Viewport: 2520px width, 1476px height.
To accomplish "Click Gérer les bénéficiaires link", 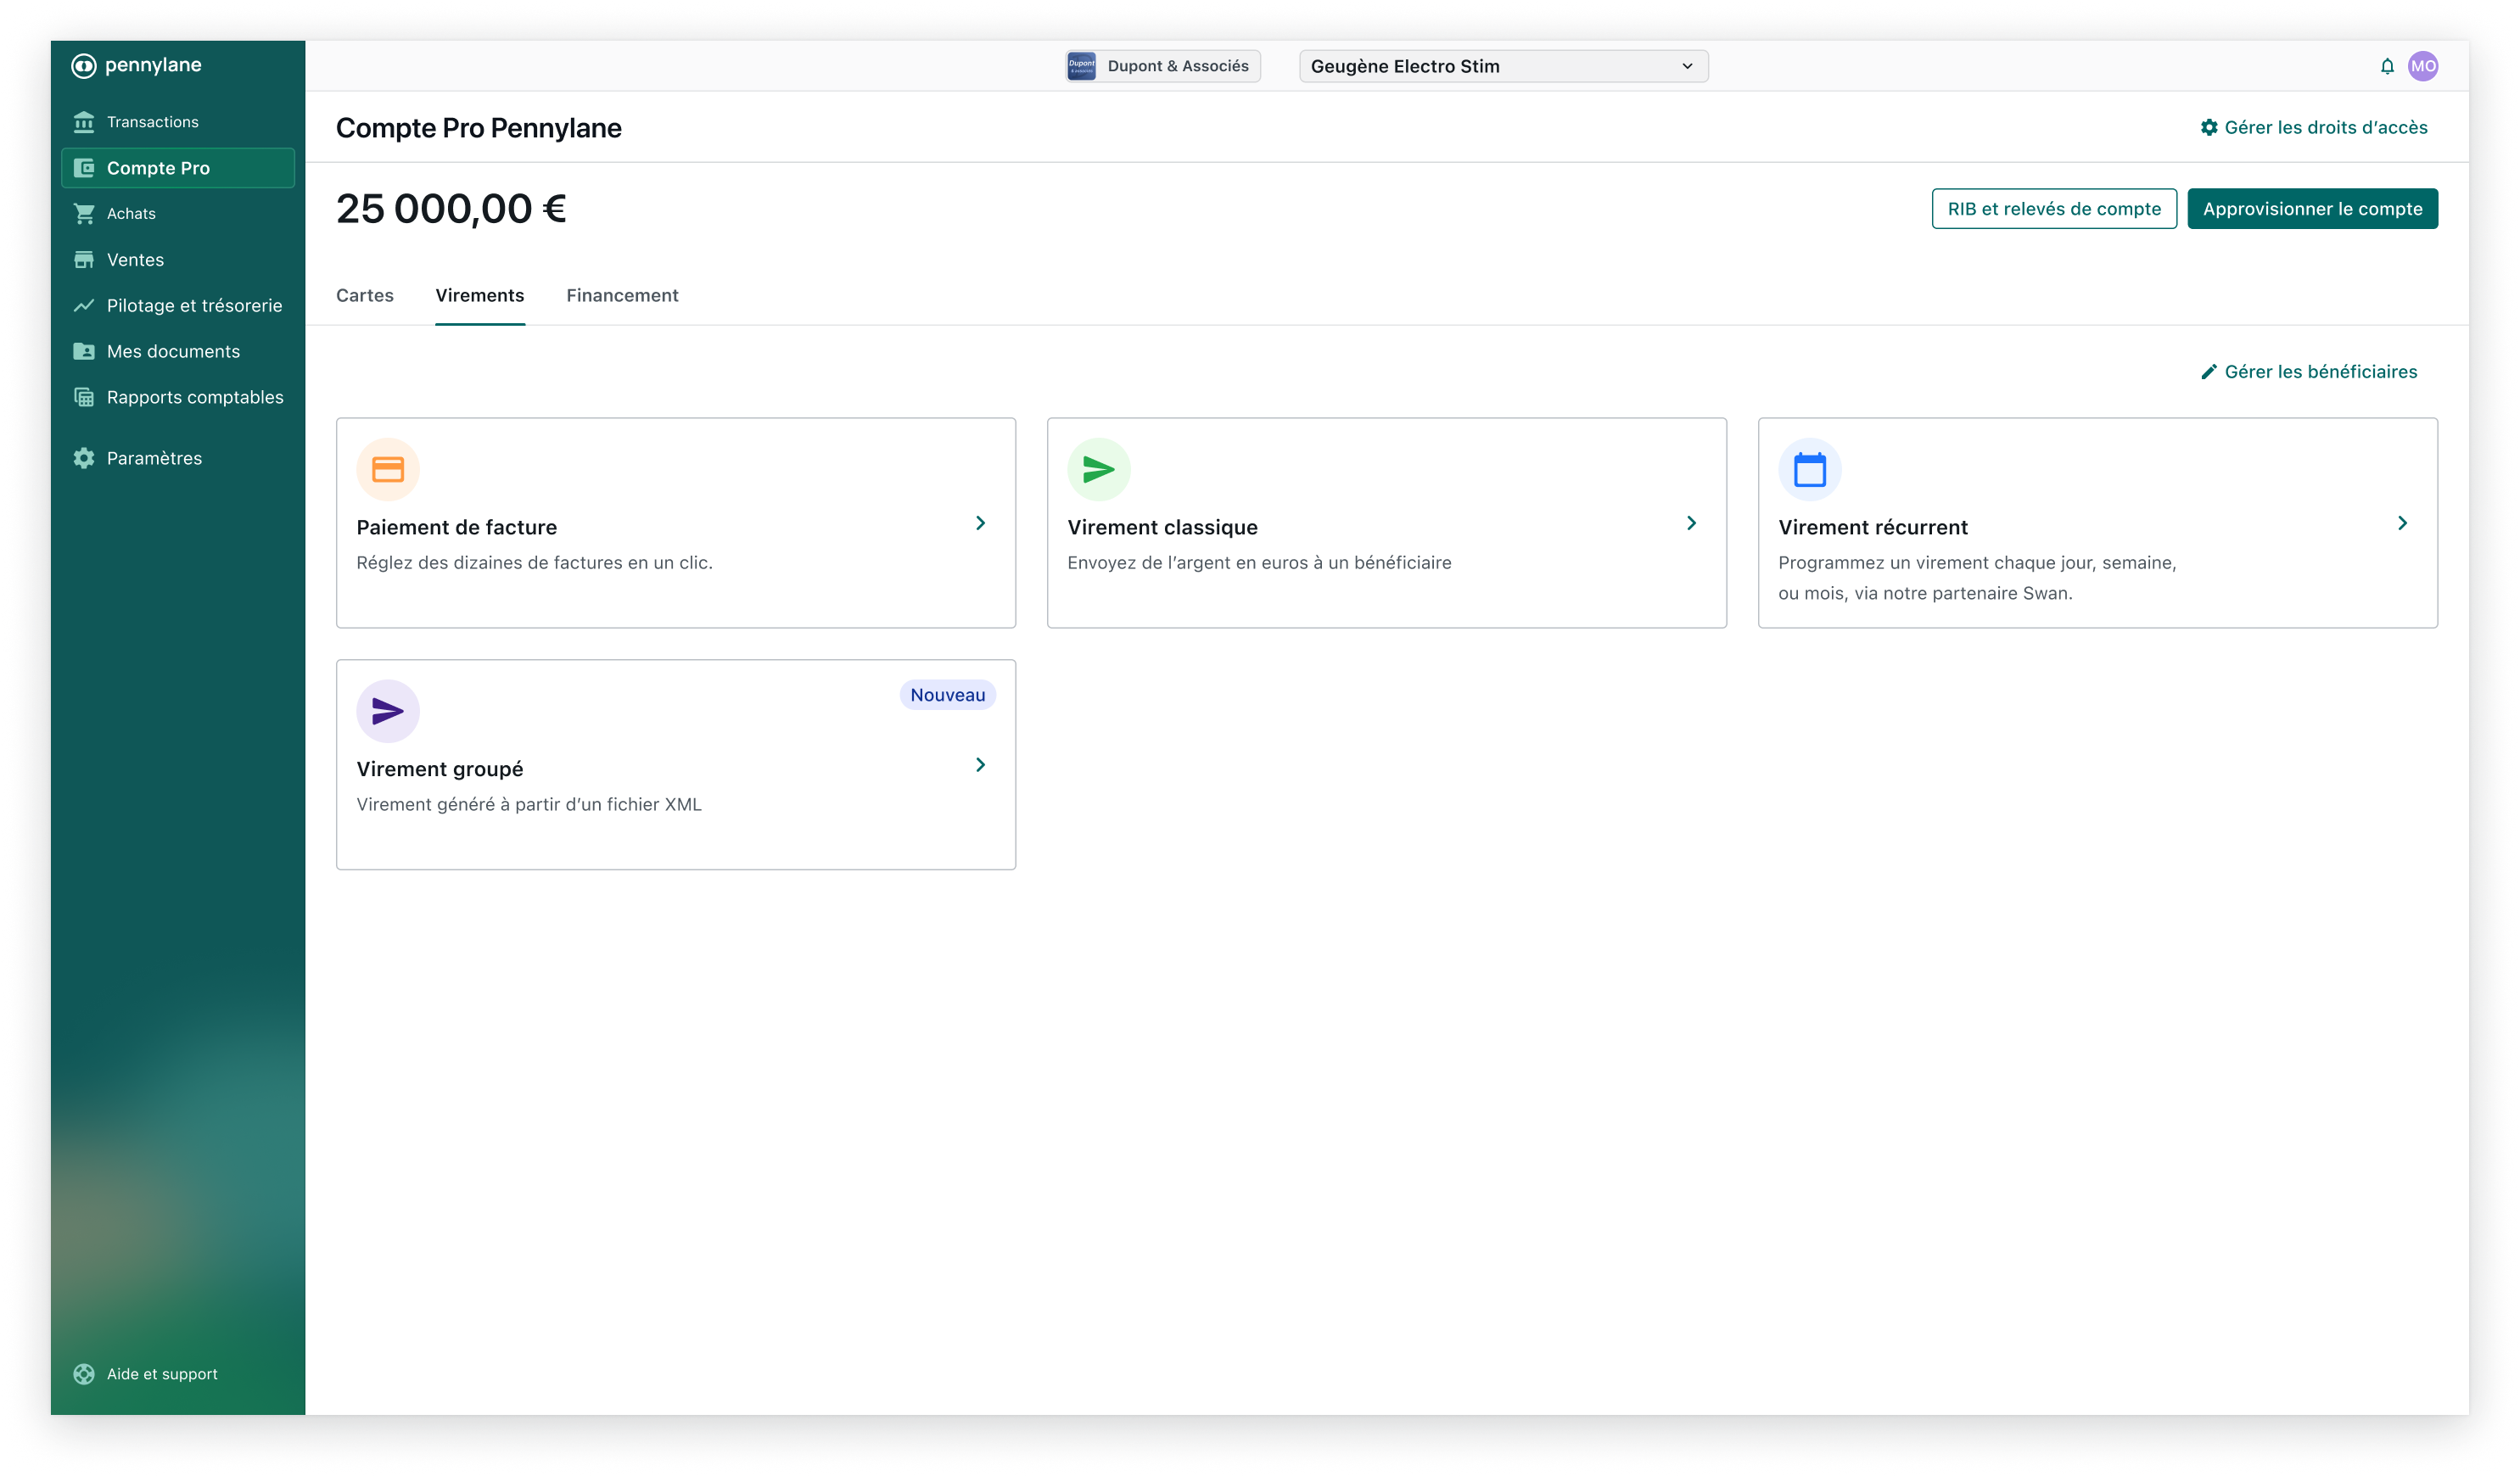I will 2309,372.
